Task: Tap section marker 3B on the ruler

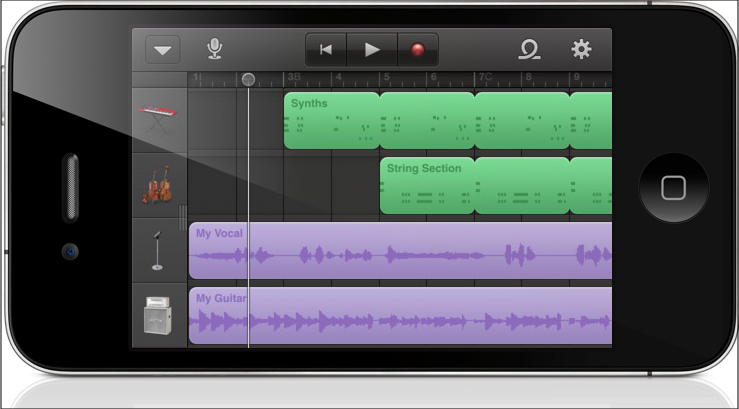Action: pos(294,77)
